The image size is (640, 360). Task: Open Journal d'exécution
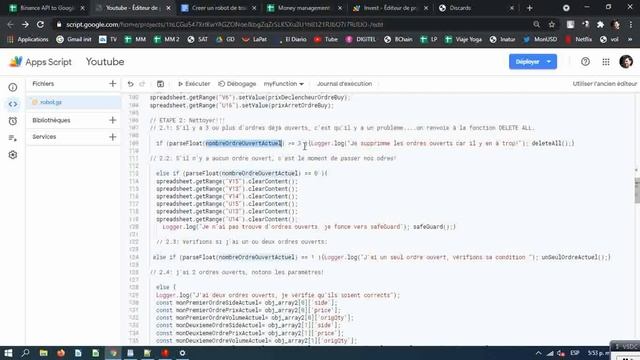(x=344, y=84)
